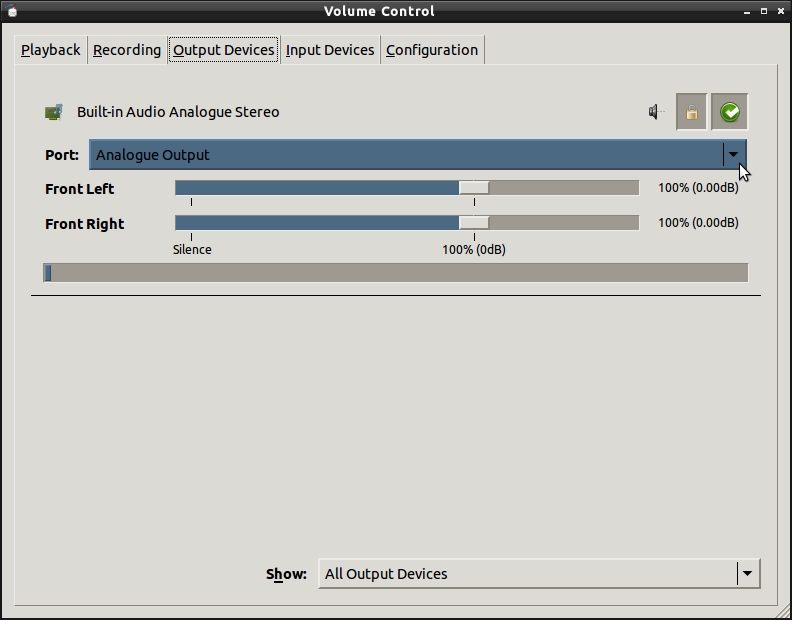Open the Recording tab
The height and width of the screenshot is (620, 792).
127,50
